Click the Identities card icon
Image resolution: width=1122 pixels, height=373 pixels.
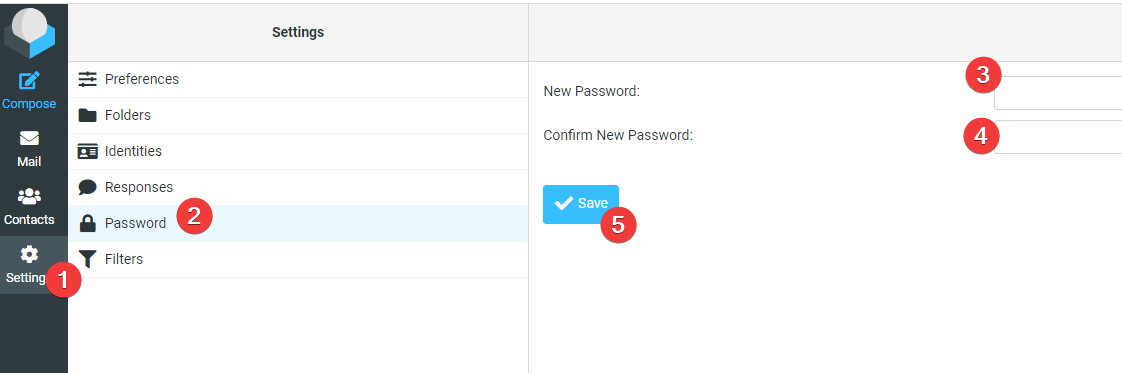click(x=87, y=152)
